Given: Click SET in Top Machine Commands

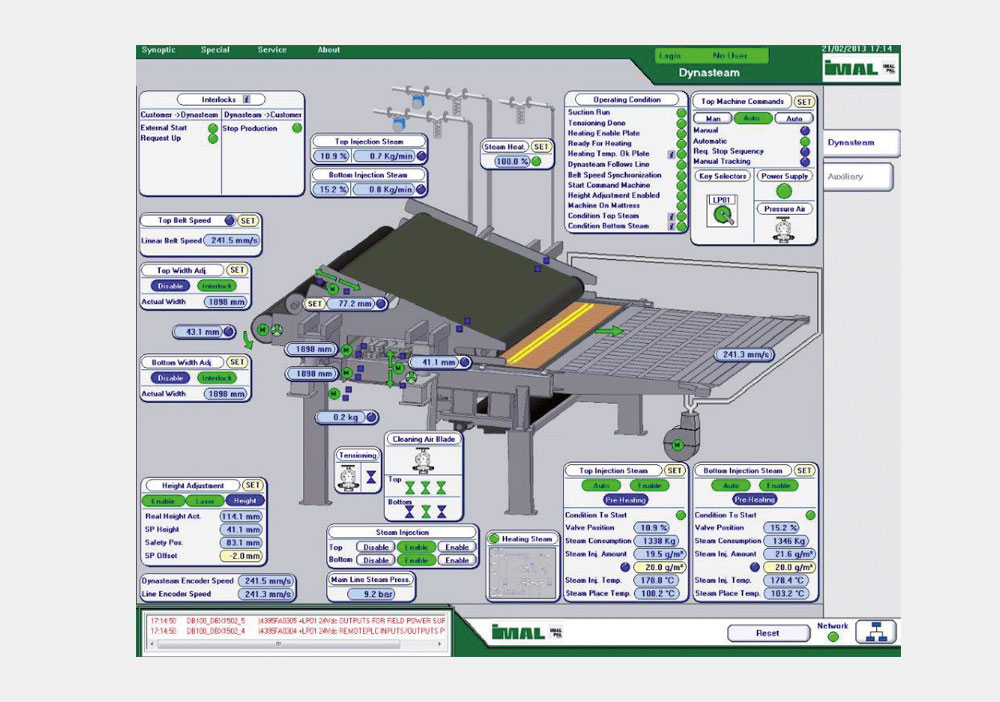Looking at the screenshot, I should coord(804,101).
